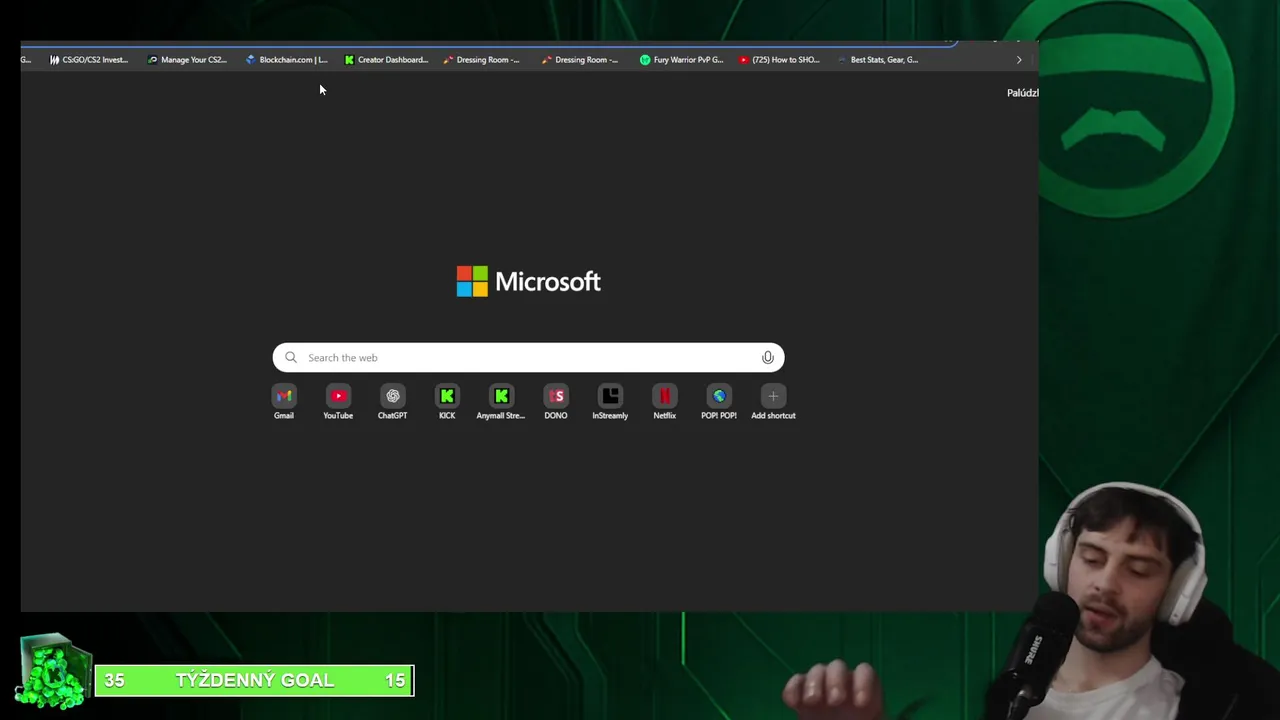Screen dimensions: 1280x720
Task: Open the YouTube shortcut tile
Action: 338,403
